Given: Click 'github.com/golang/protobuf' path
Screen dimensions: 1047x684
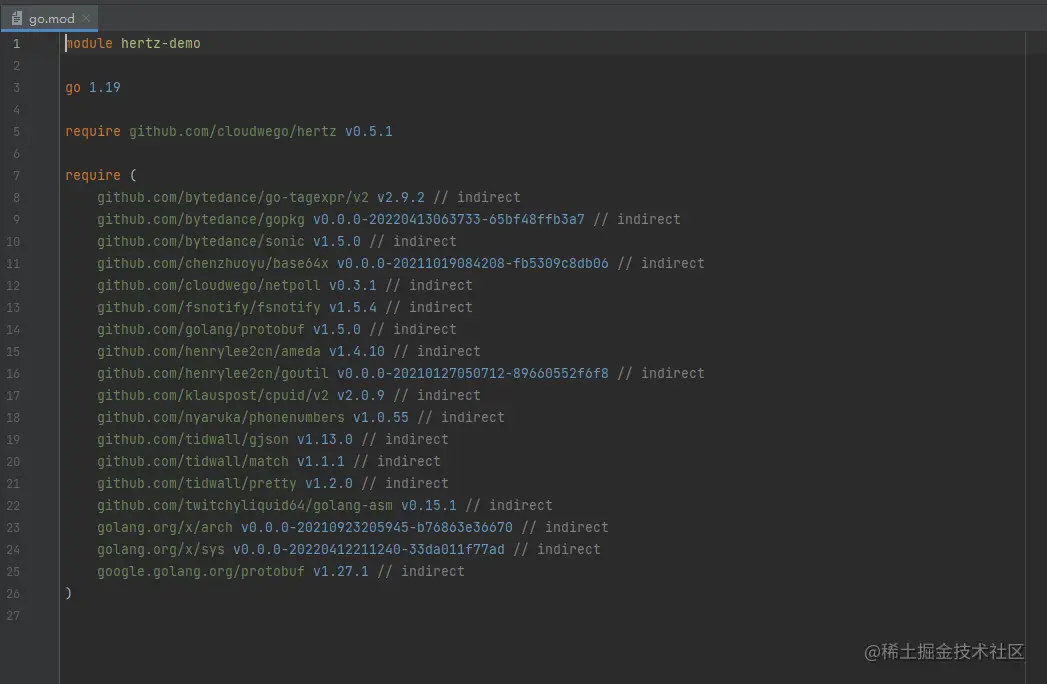Looking at the screenshot, I should 200,330.
